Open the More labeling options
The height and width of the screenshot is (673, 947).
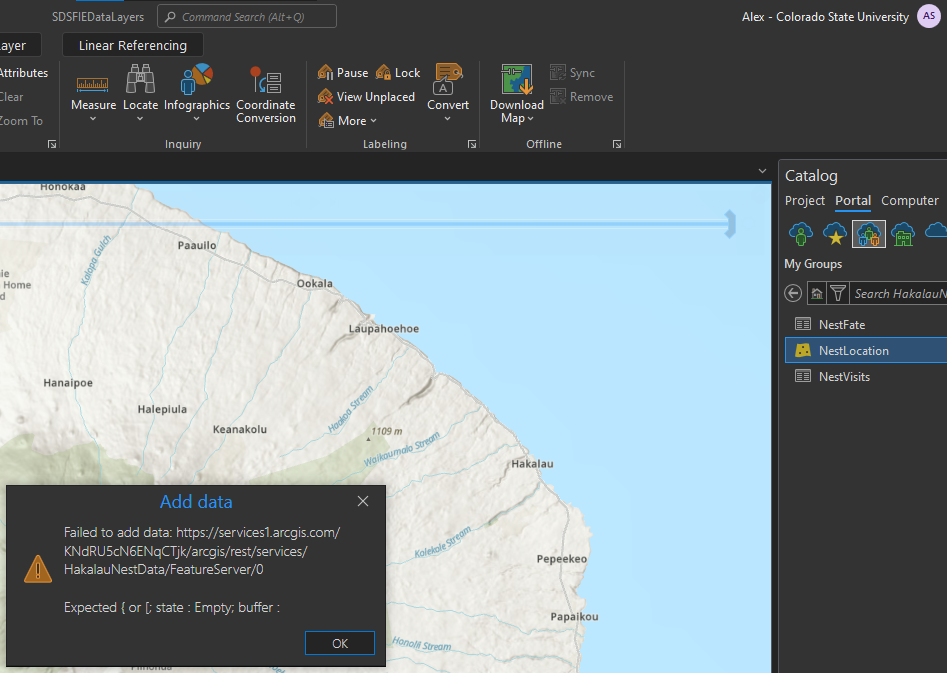[347, 121]
